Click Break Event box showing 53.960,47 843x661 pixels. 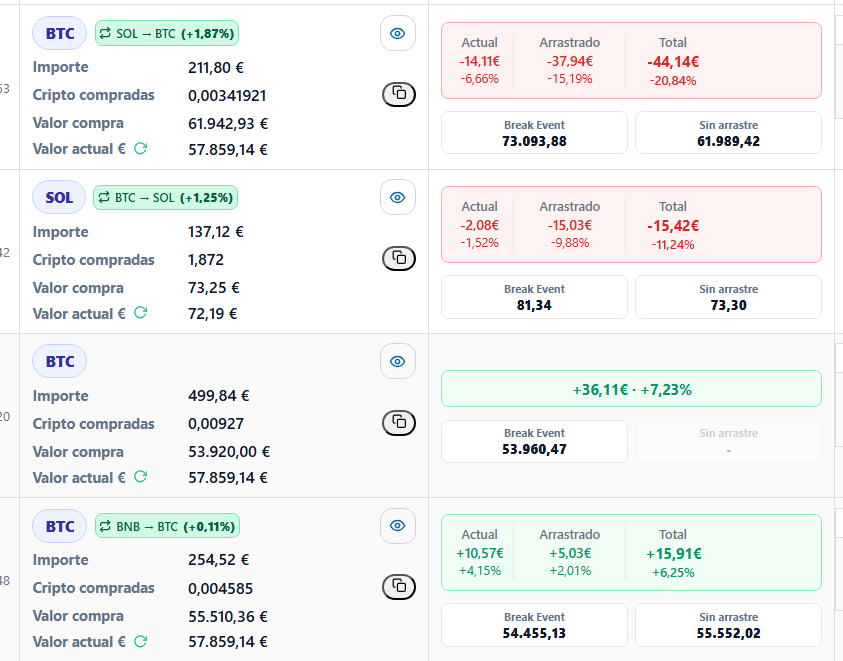[x=534, y=441]
